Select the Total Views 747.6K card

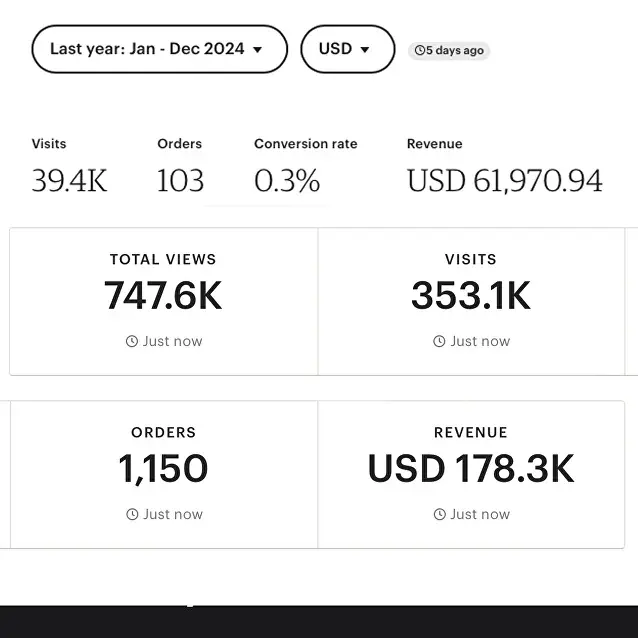(x=164, y=302)
